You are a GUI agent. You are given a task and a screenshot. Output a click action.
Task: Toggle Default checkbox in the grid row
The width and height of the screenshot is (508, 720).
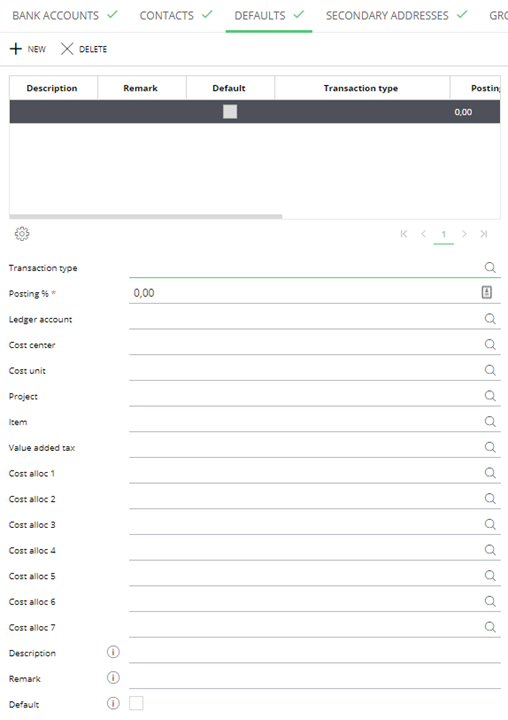click(230, 112)
